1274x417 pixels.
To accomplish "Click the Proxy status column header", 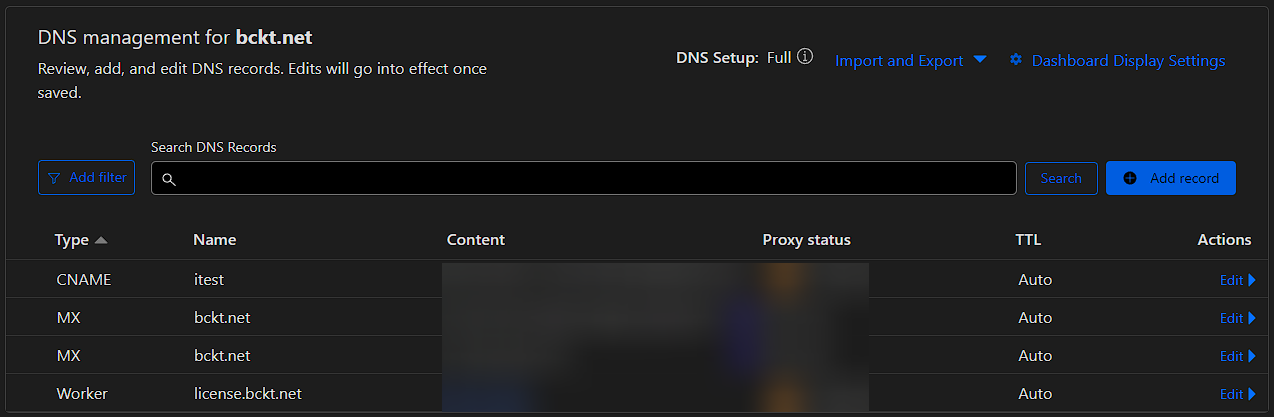I will [806, 240].
